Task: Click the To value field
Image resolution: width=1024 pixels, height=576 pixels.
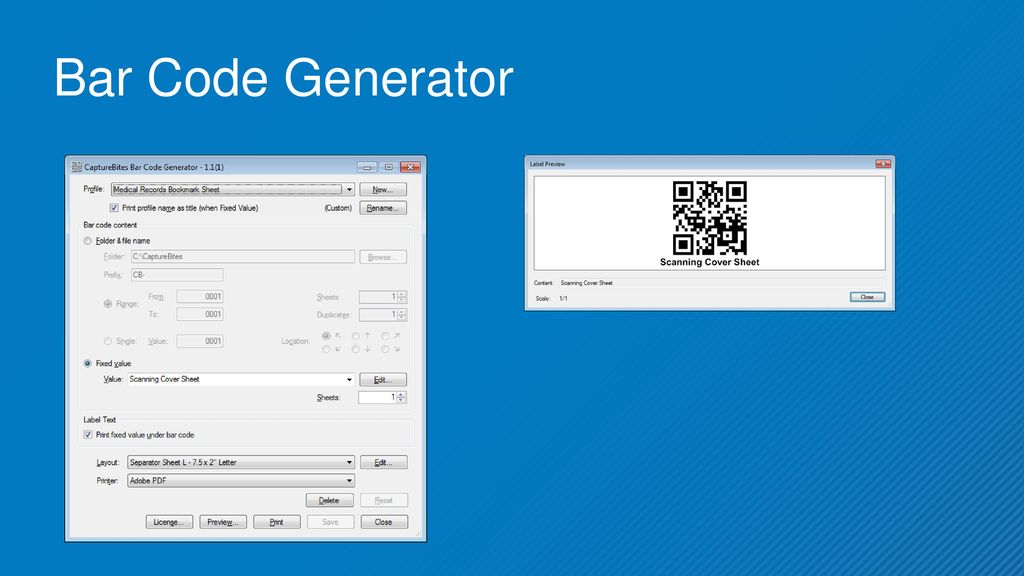Action: pos(200,314)
